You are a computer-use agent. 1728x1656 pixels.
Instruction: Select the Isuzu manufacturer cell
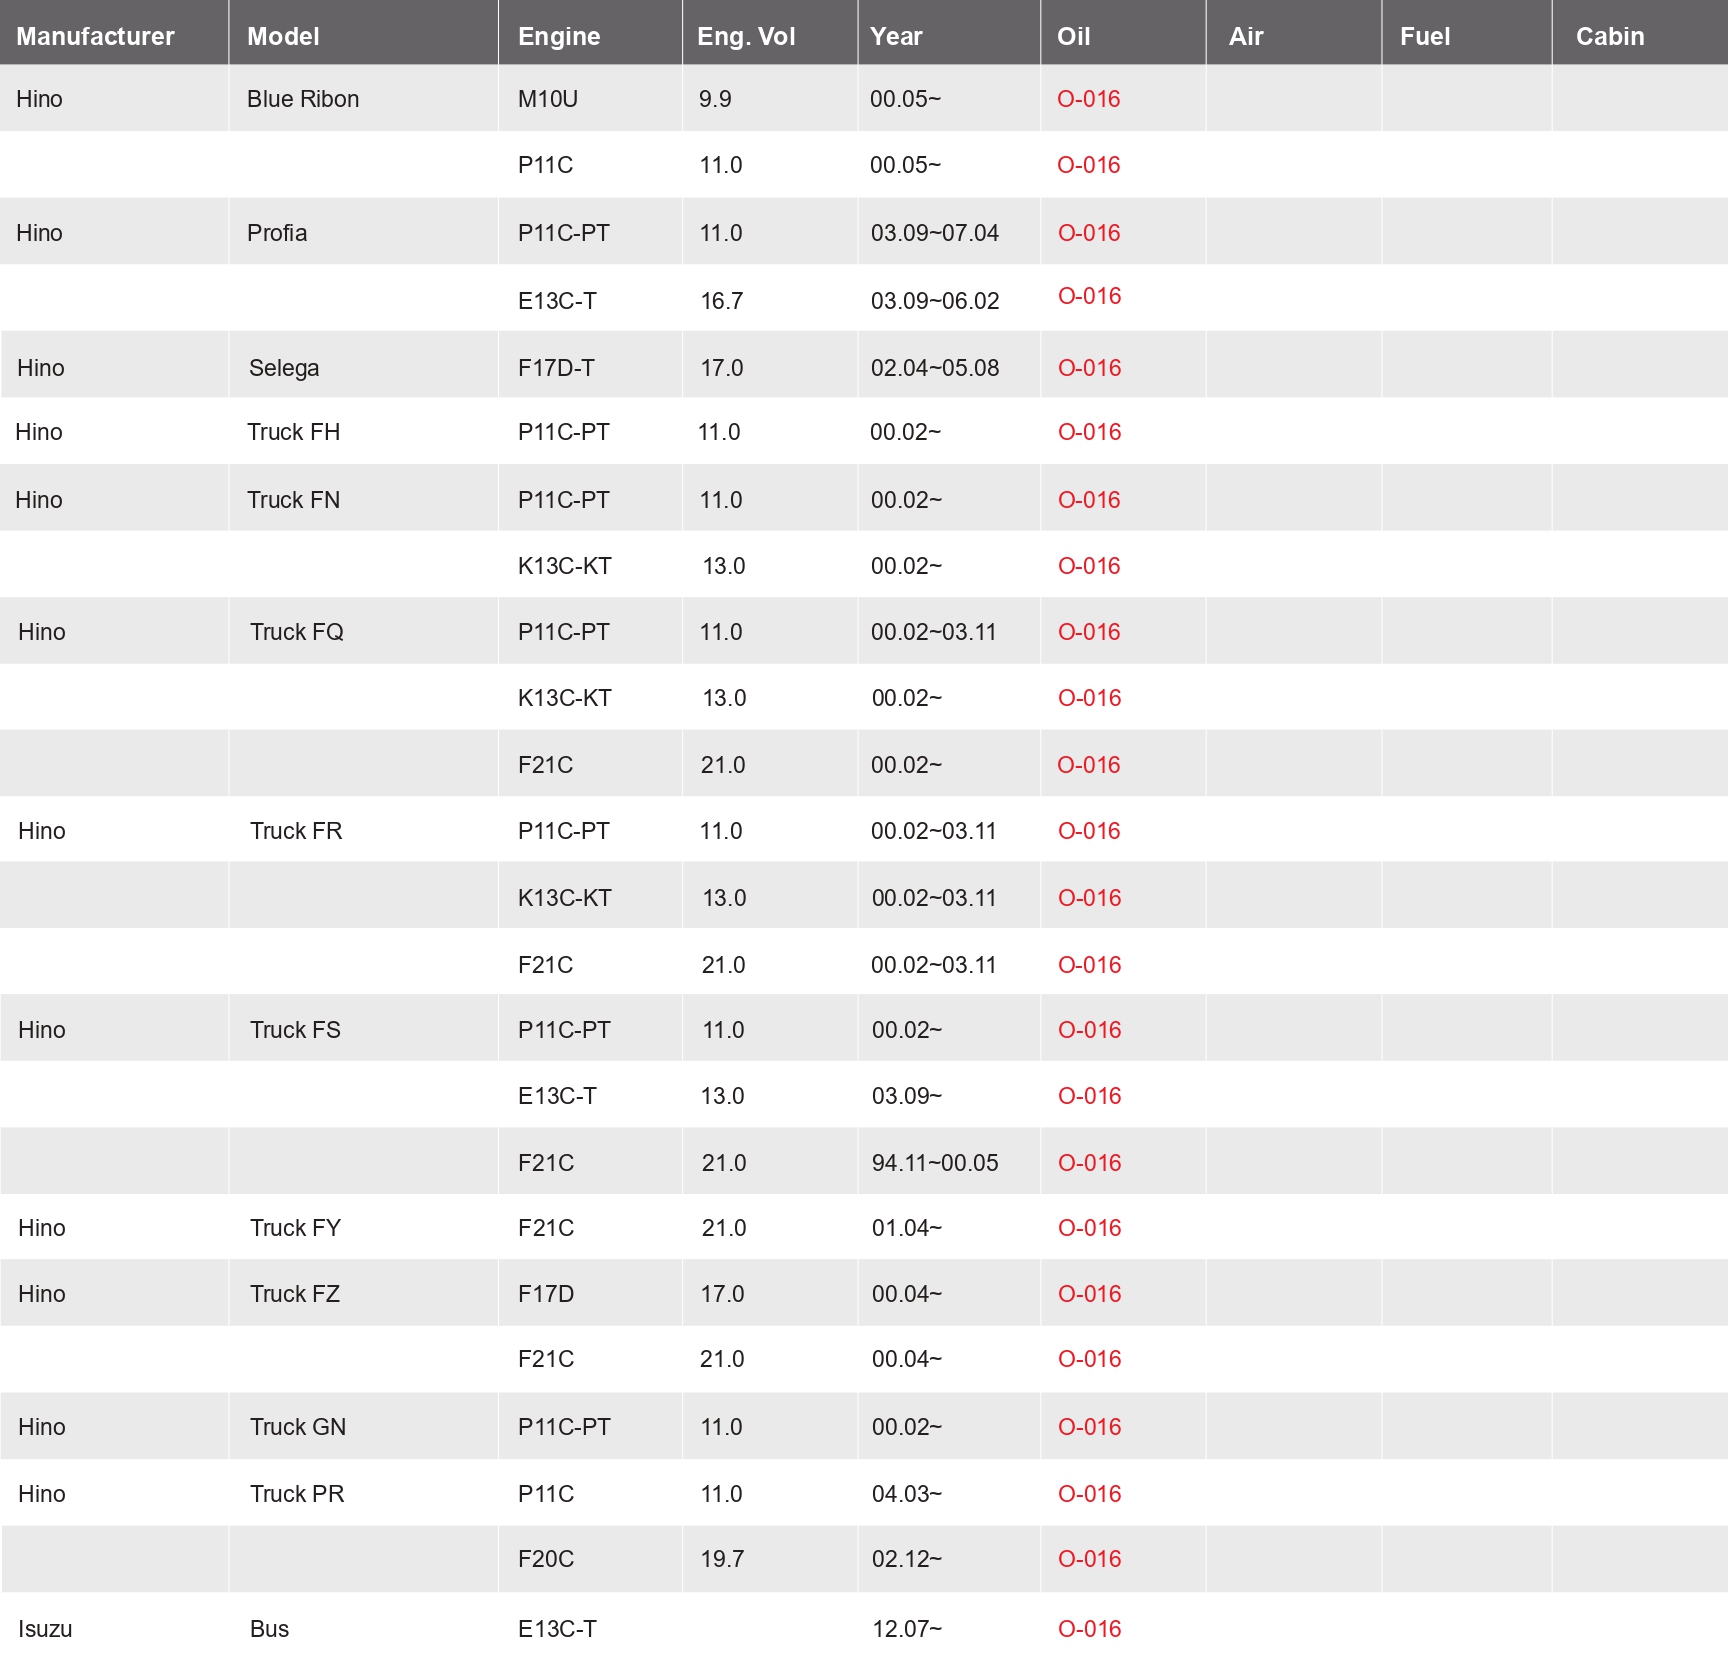45,1629
